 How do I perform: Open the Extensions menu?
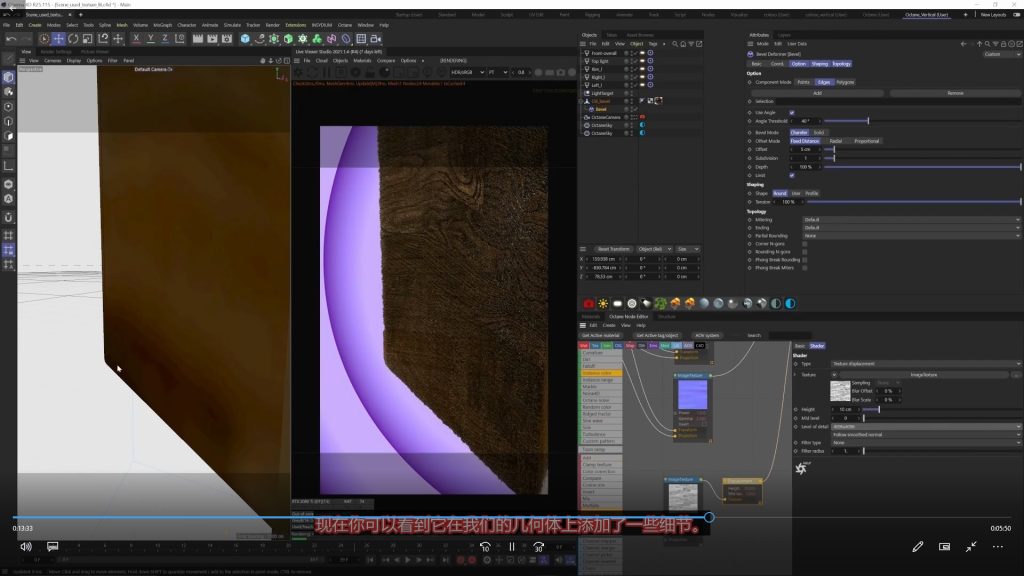(296, 24)
